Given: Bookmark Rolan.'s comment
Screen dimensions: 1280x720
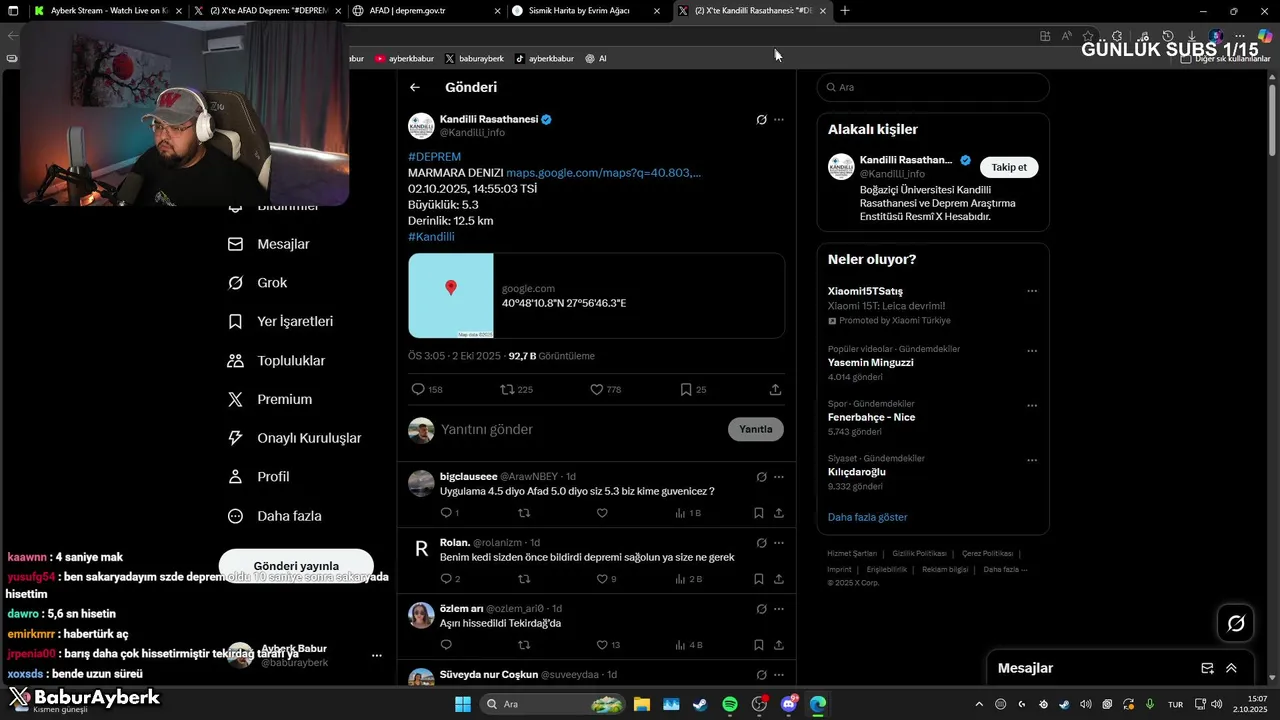Looking at the screenshot, I should click(x=759, y=579).
